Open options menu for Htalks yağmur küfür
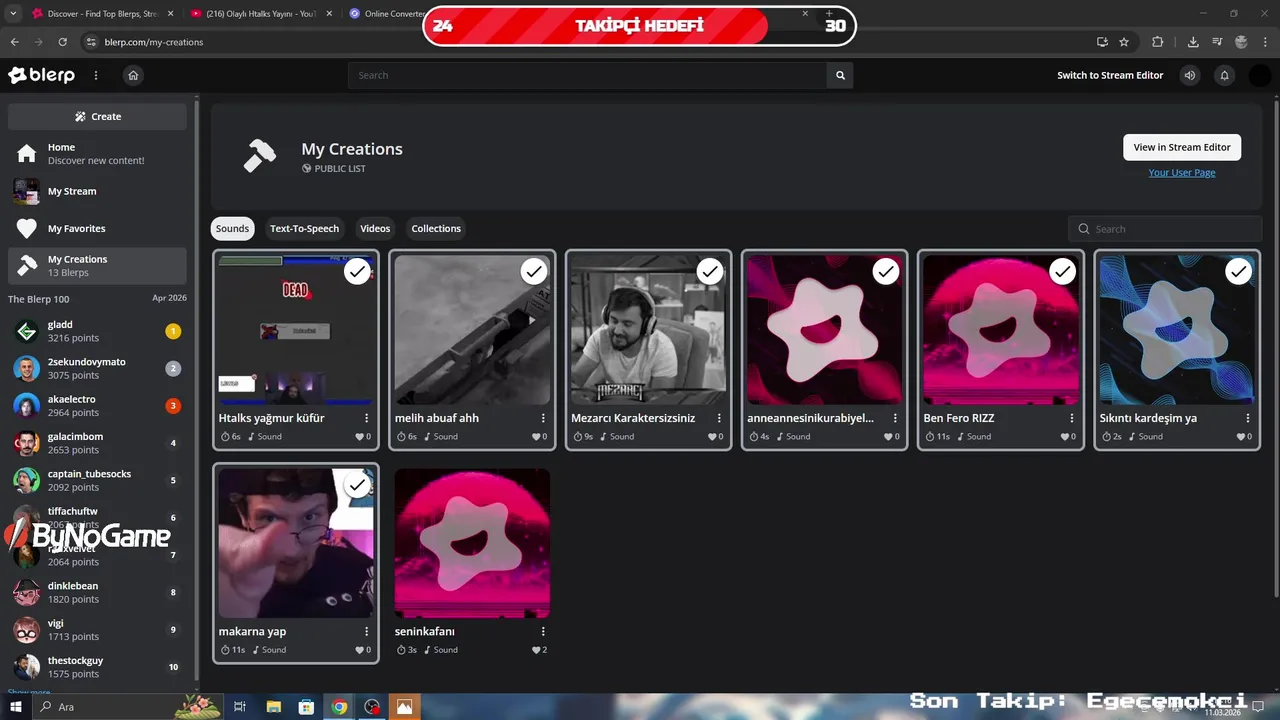 pyautogui.click(x=367, y=418)
